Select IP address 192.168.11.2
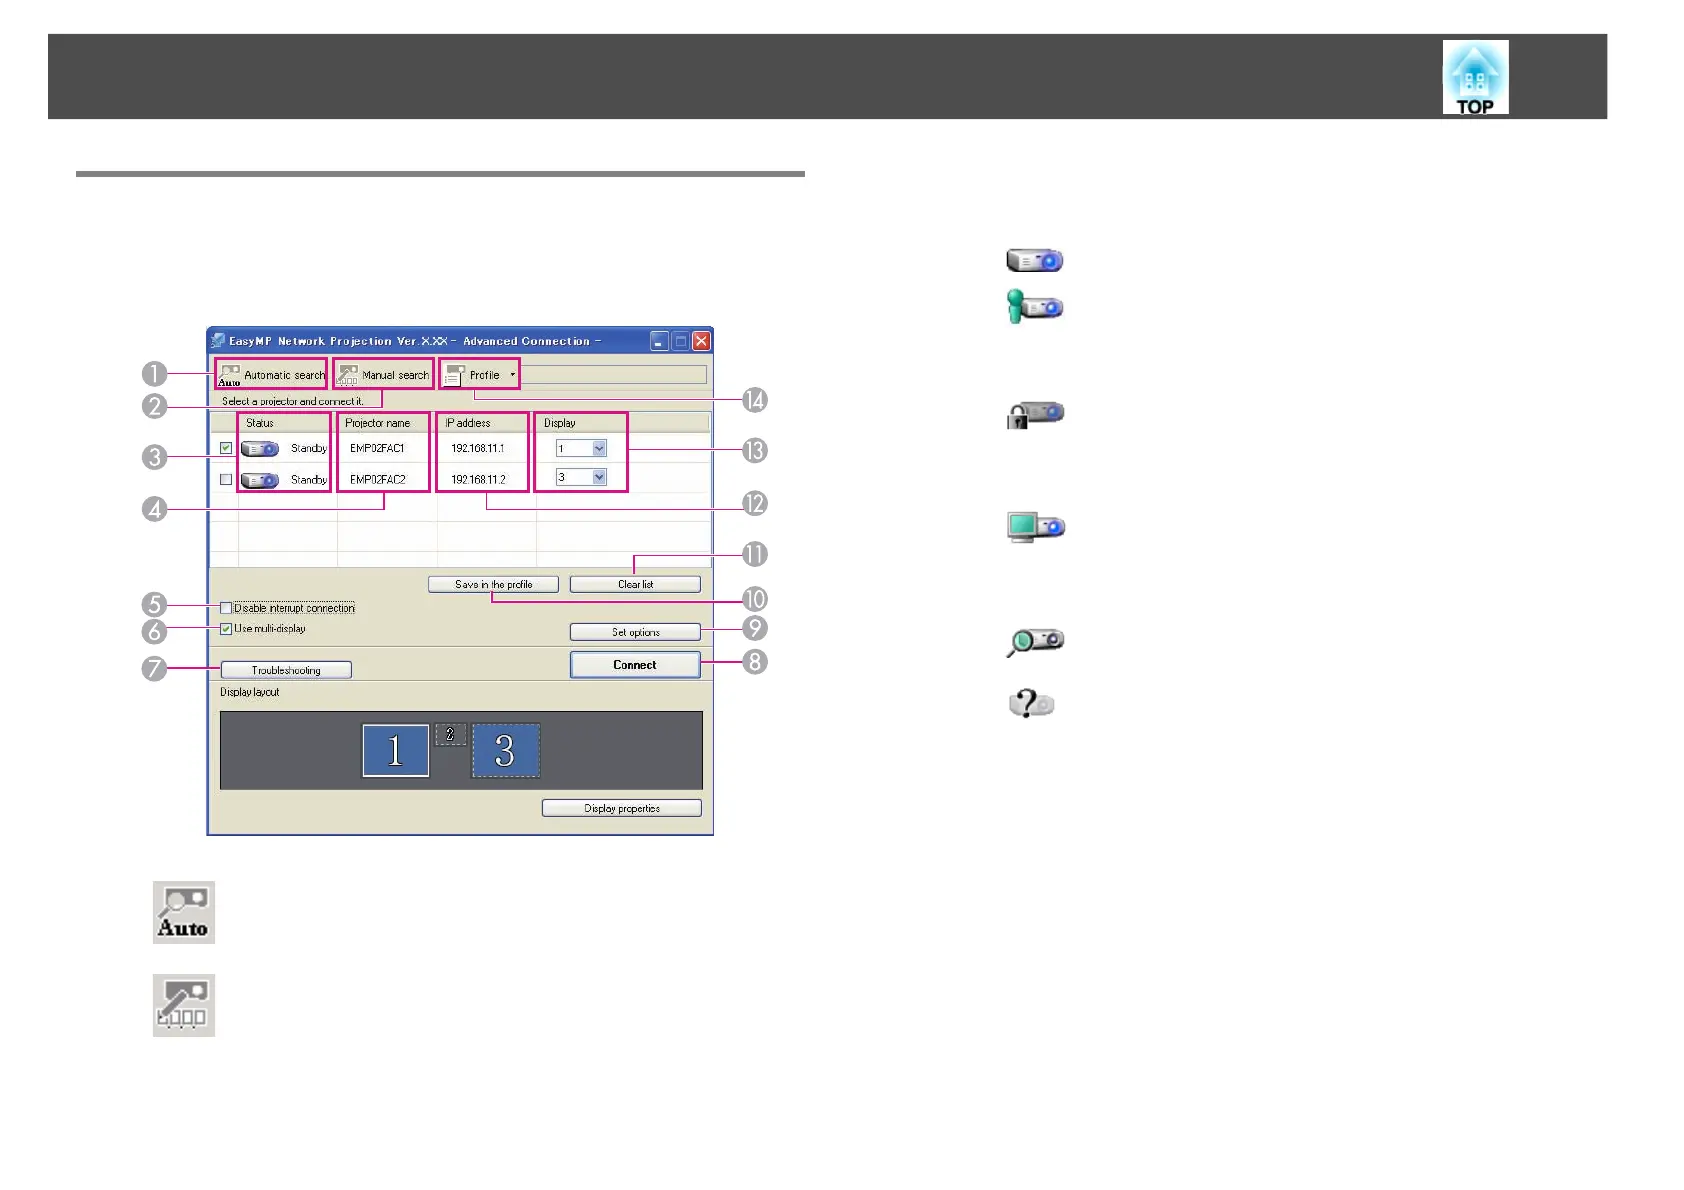The height and width of the screenshot is (1190, 1684). (x=478, y=479)
